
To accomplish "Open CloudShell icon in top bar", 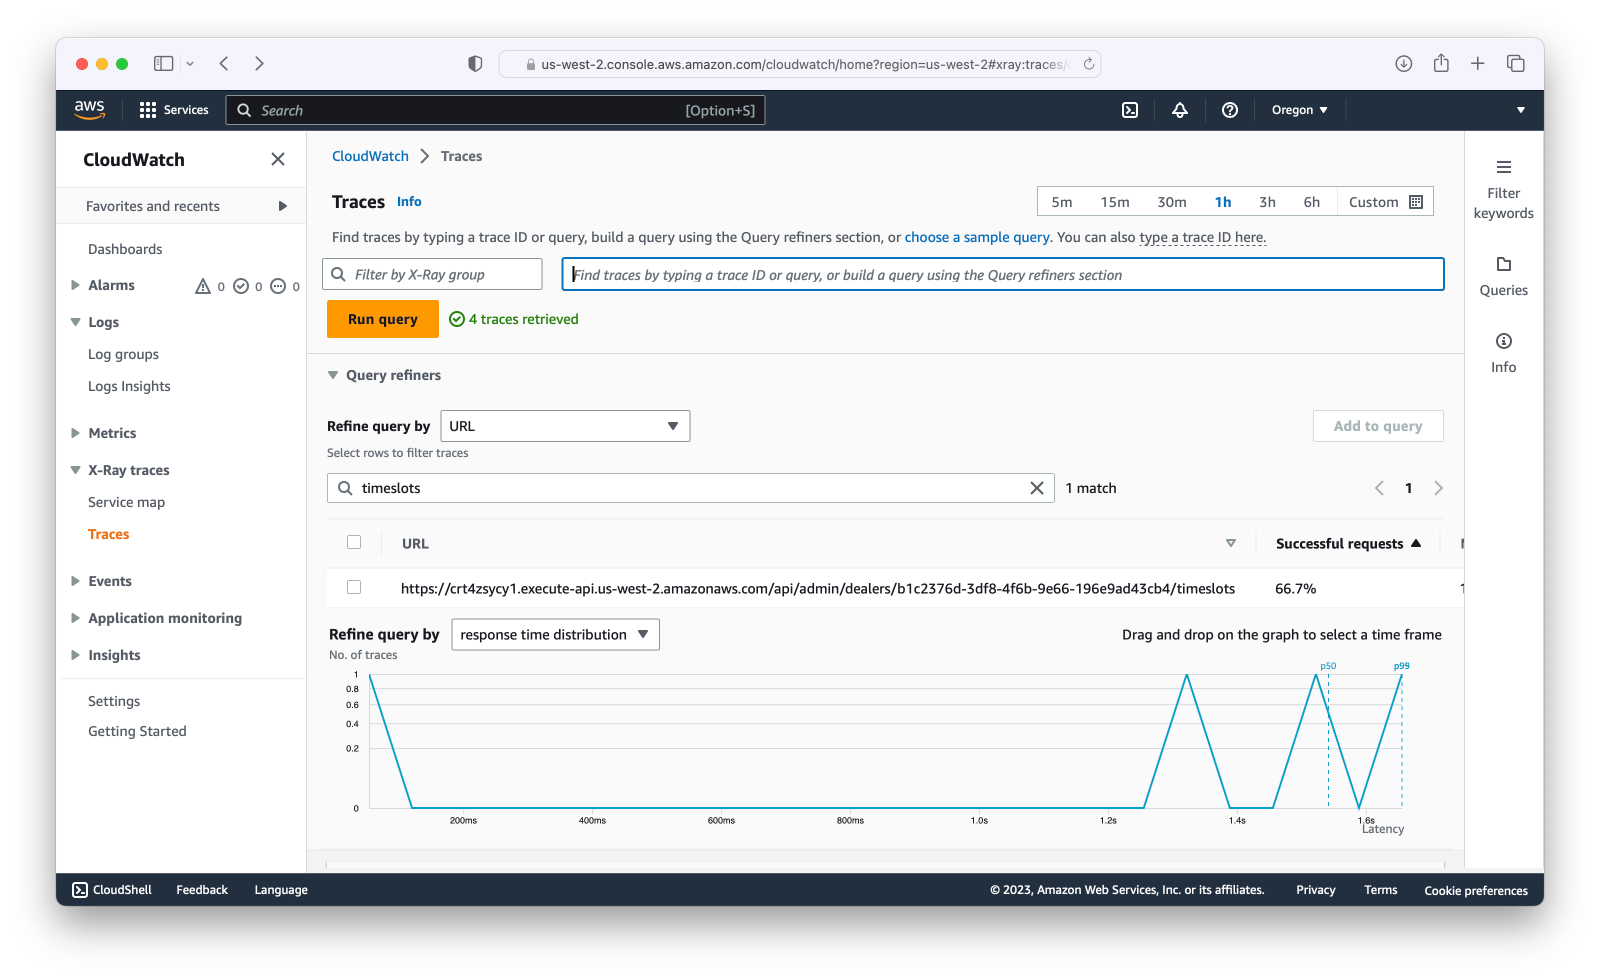I will click(x=1130, y=110).
